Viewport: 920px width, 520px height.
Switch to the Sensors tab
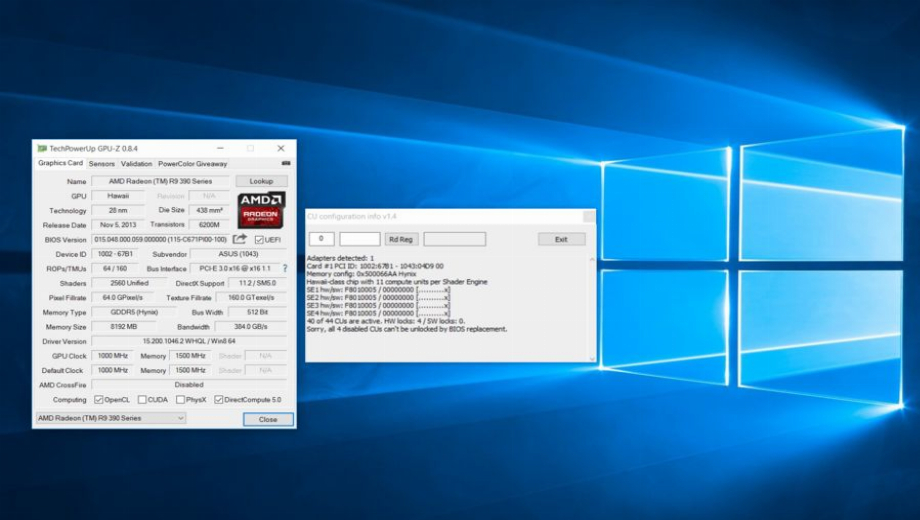click(102, 164)
